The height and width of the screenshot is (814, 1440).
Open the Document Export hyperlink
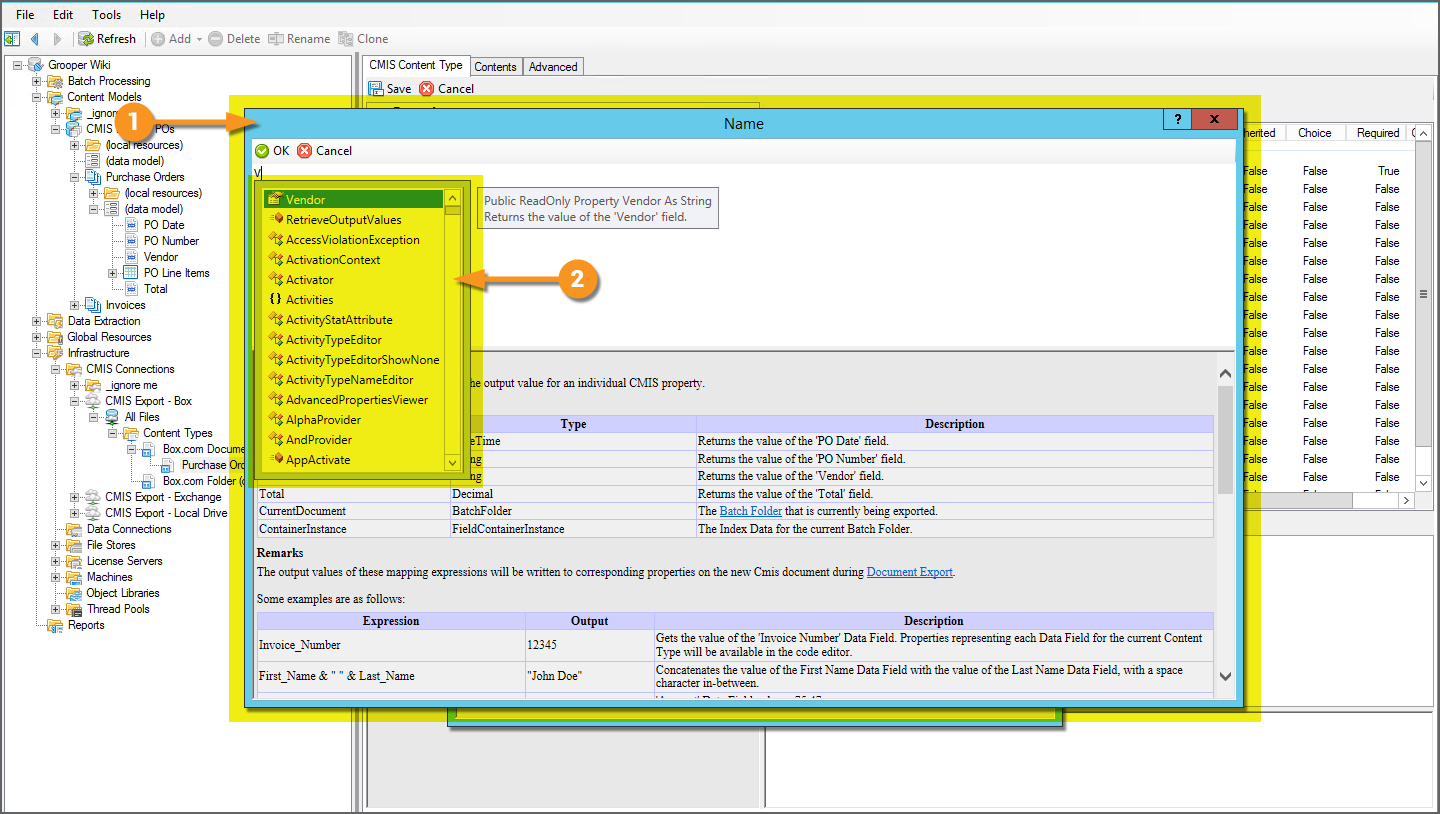909,572
